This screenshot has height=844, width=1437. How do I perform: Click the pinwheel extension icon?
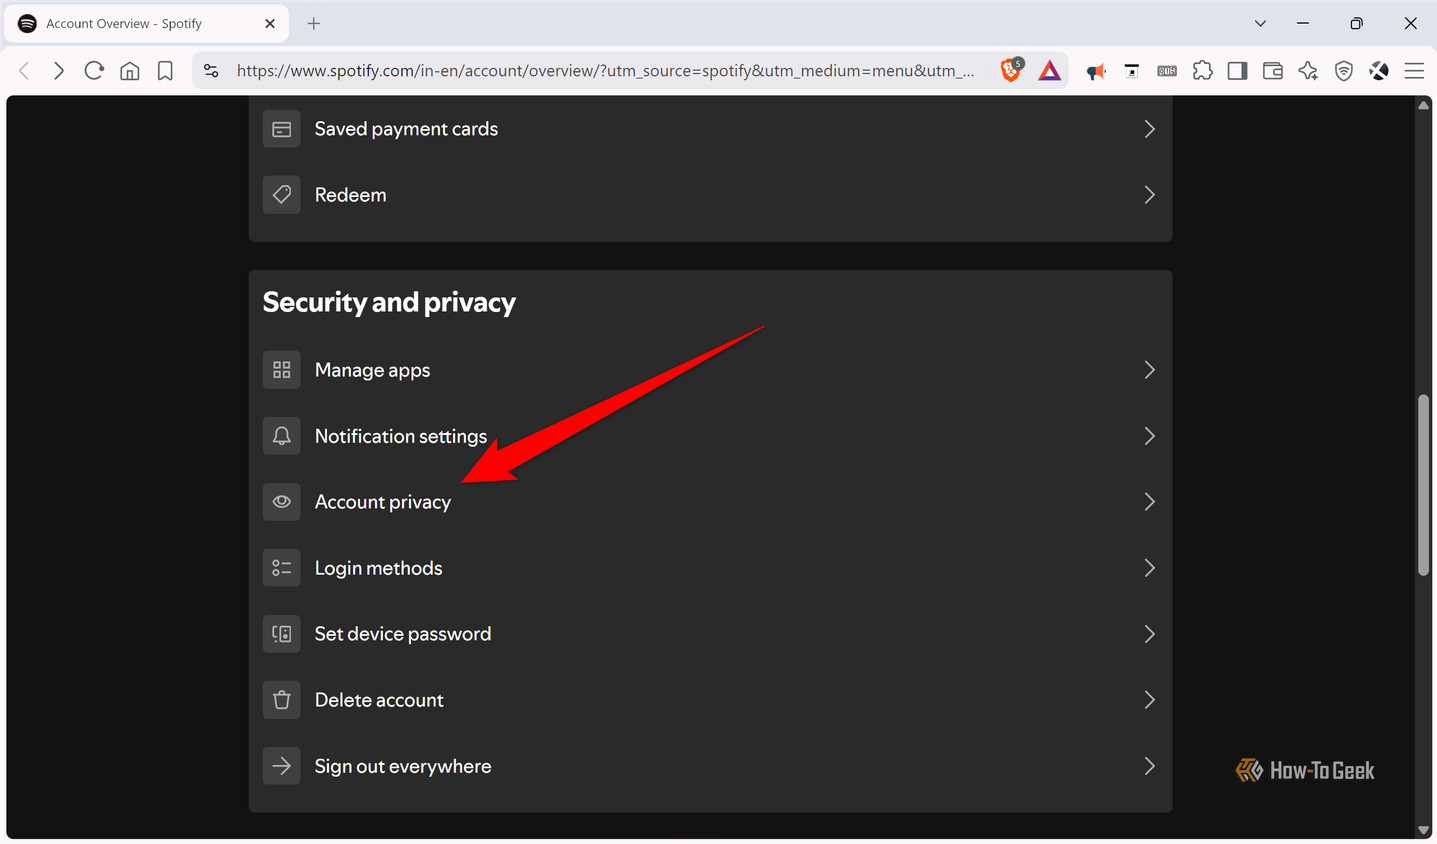tap(1379, 71)
